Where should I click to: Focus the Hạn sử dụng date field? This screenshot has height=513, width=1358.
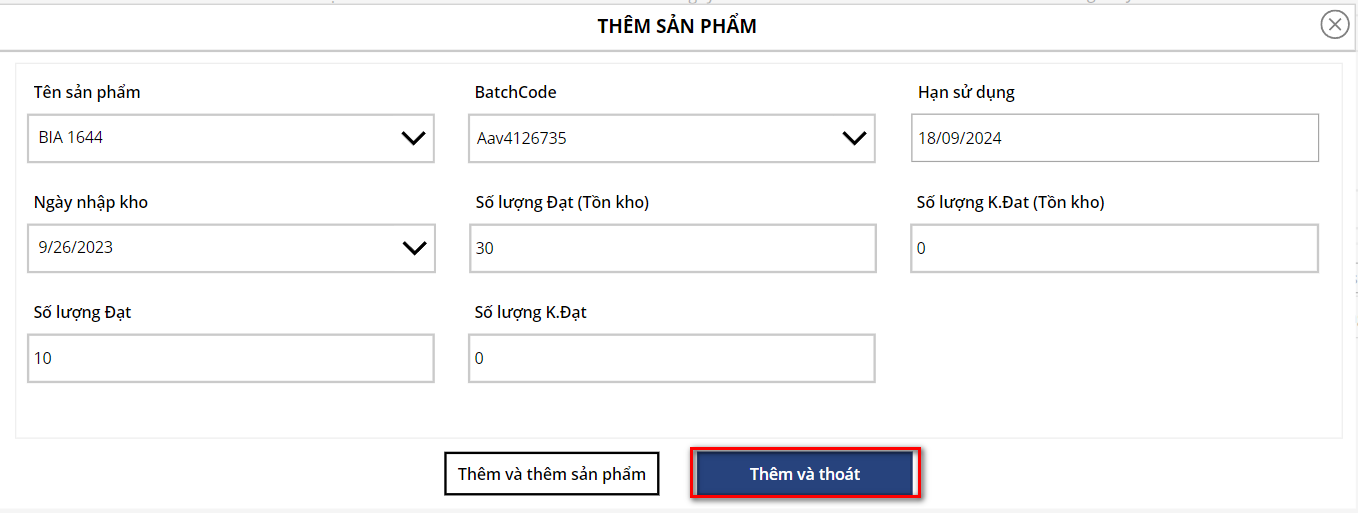[x=1114, y=138]
